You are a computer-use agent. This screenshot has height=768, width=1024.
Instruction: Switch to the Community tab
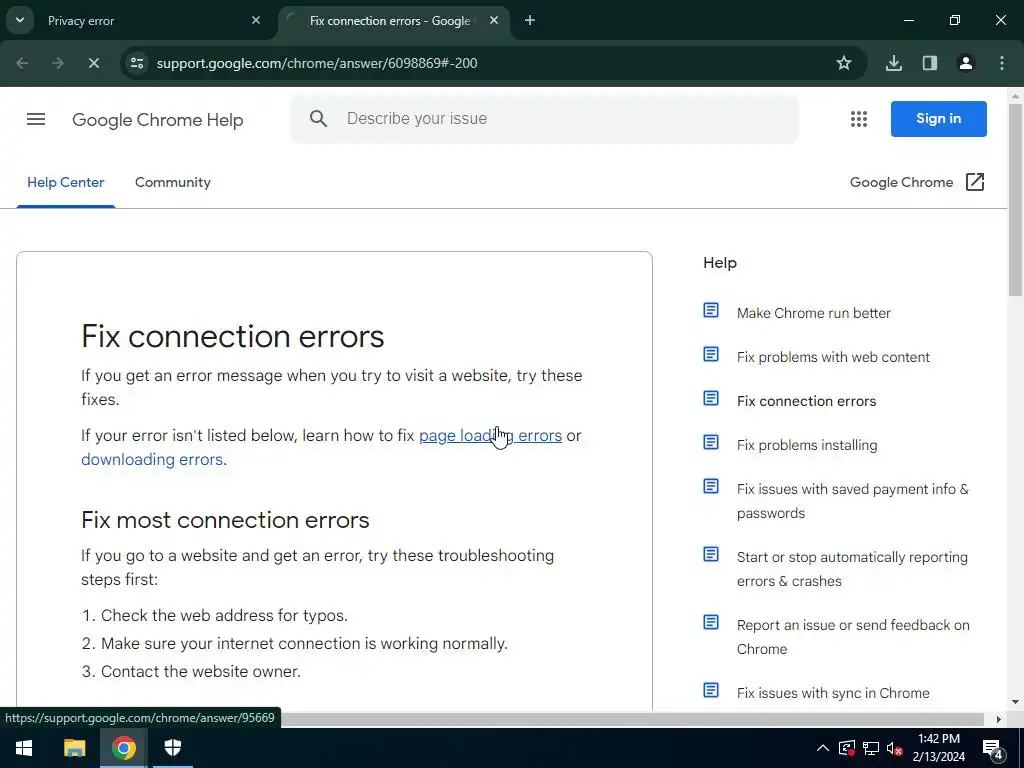(x=172, y=182)
